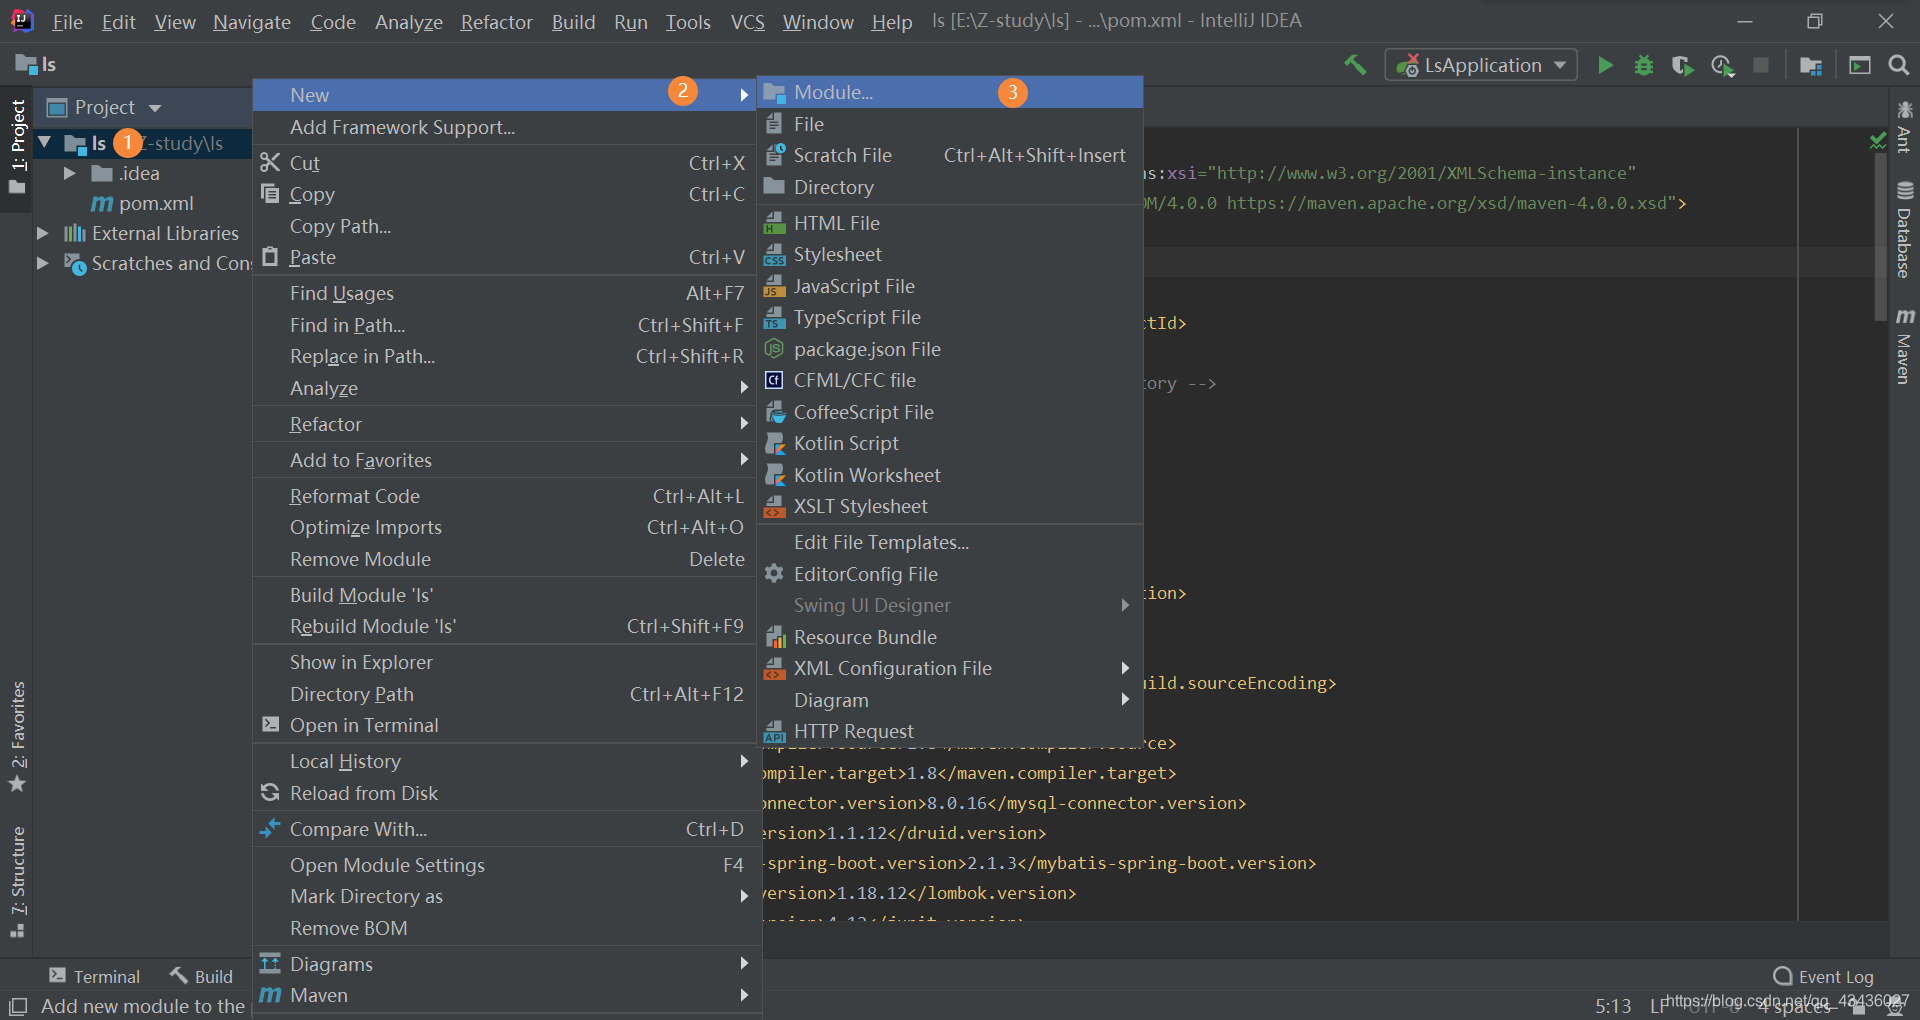
Task: Toggle the Structure tool window tab
Action: coord(18,882)
